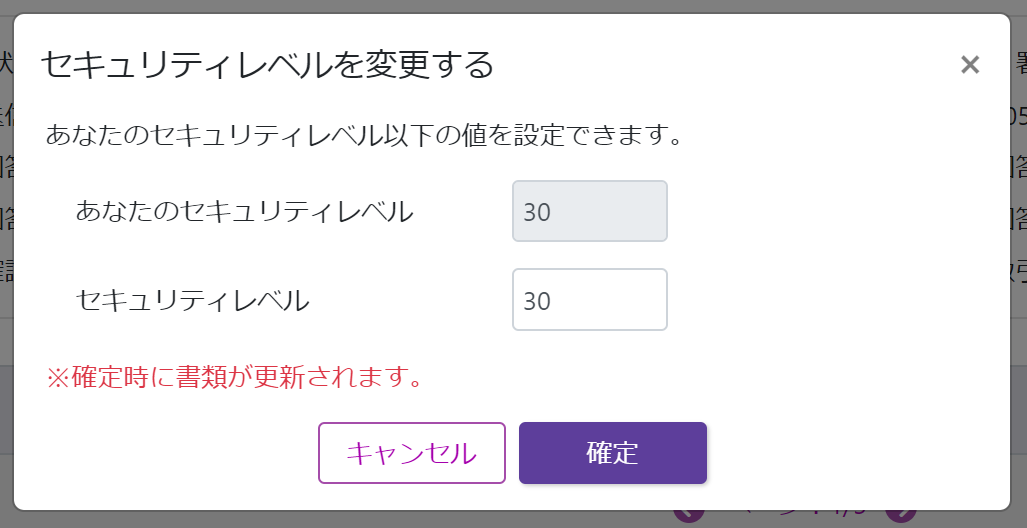
Task: Click the description text about settable values
Action: pos(364,135)
